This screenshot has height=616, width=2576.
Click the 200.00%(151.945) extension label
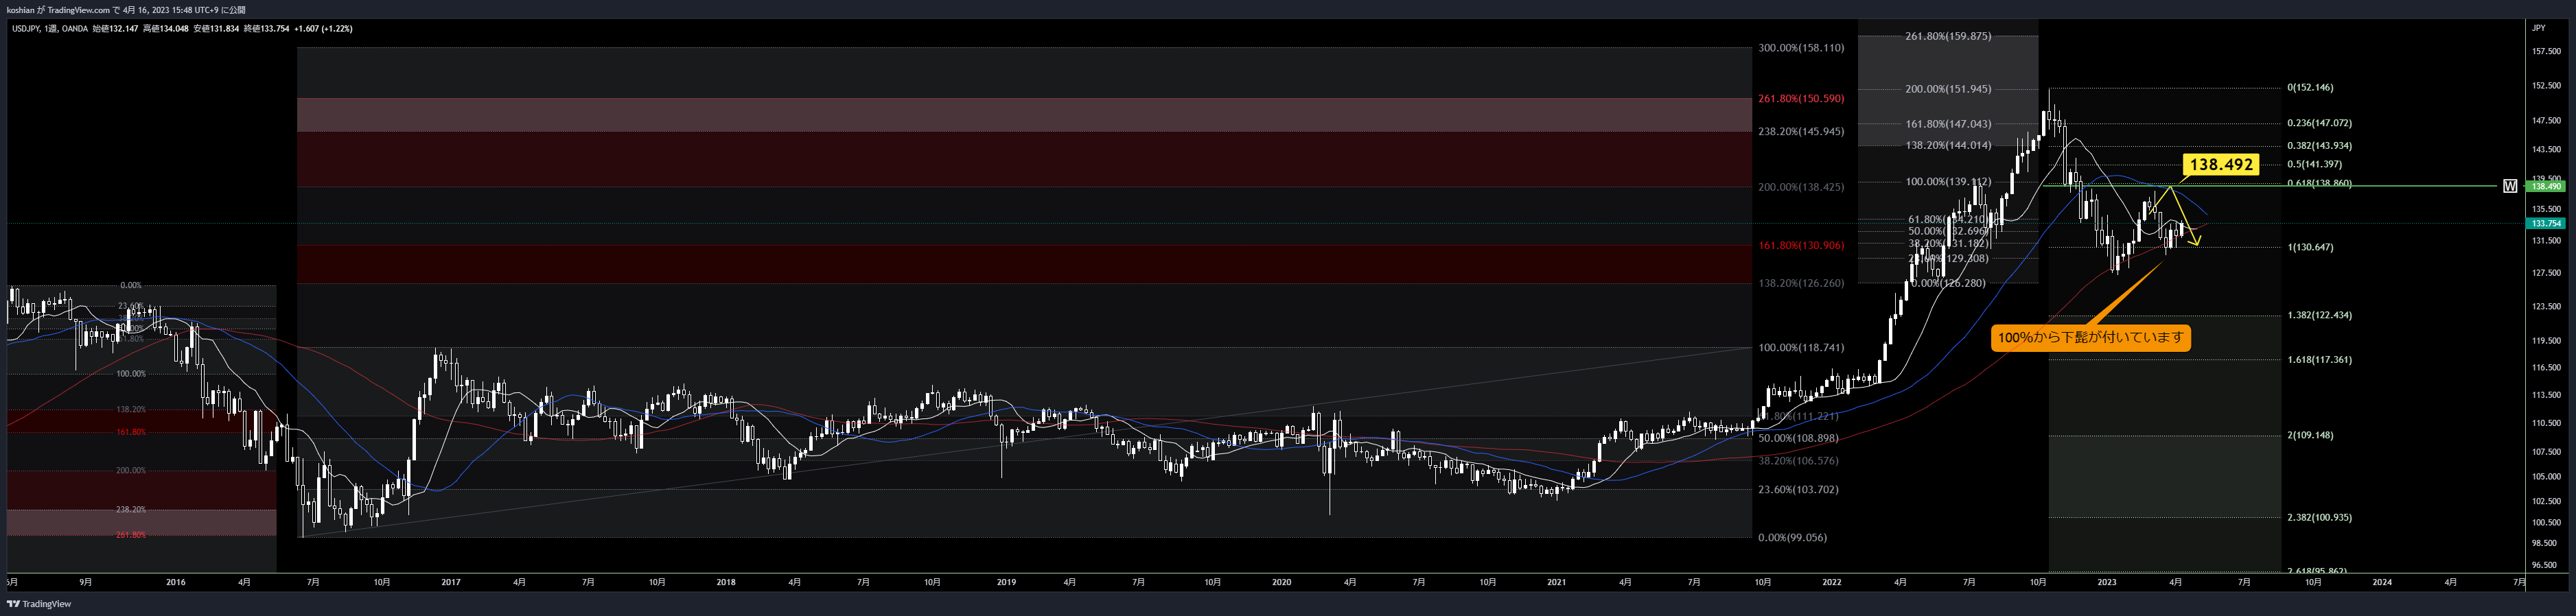click(x=1948, y=89)
